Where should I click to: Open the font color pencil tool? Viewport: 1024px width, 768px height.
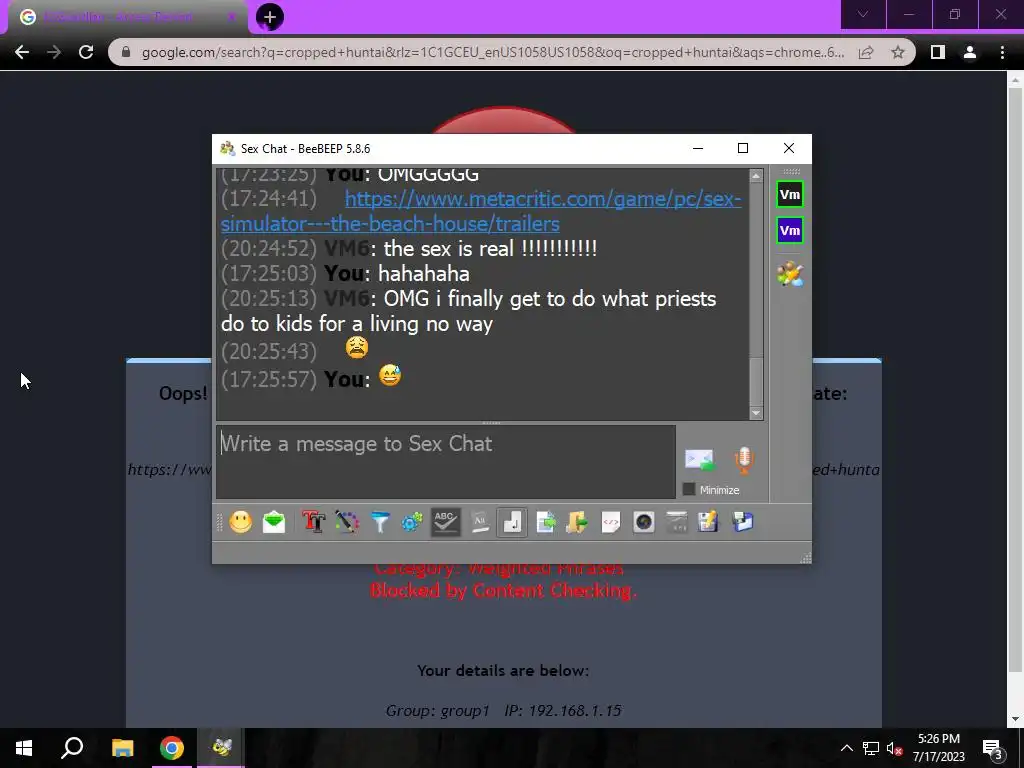coord(347,522)
